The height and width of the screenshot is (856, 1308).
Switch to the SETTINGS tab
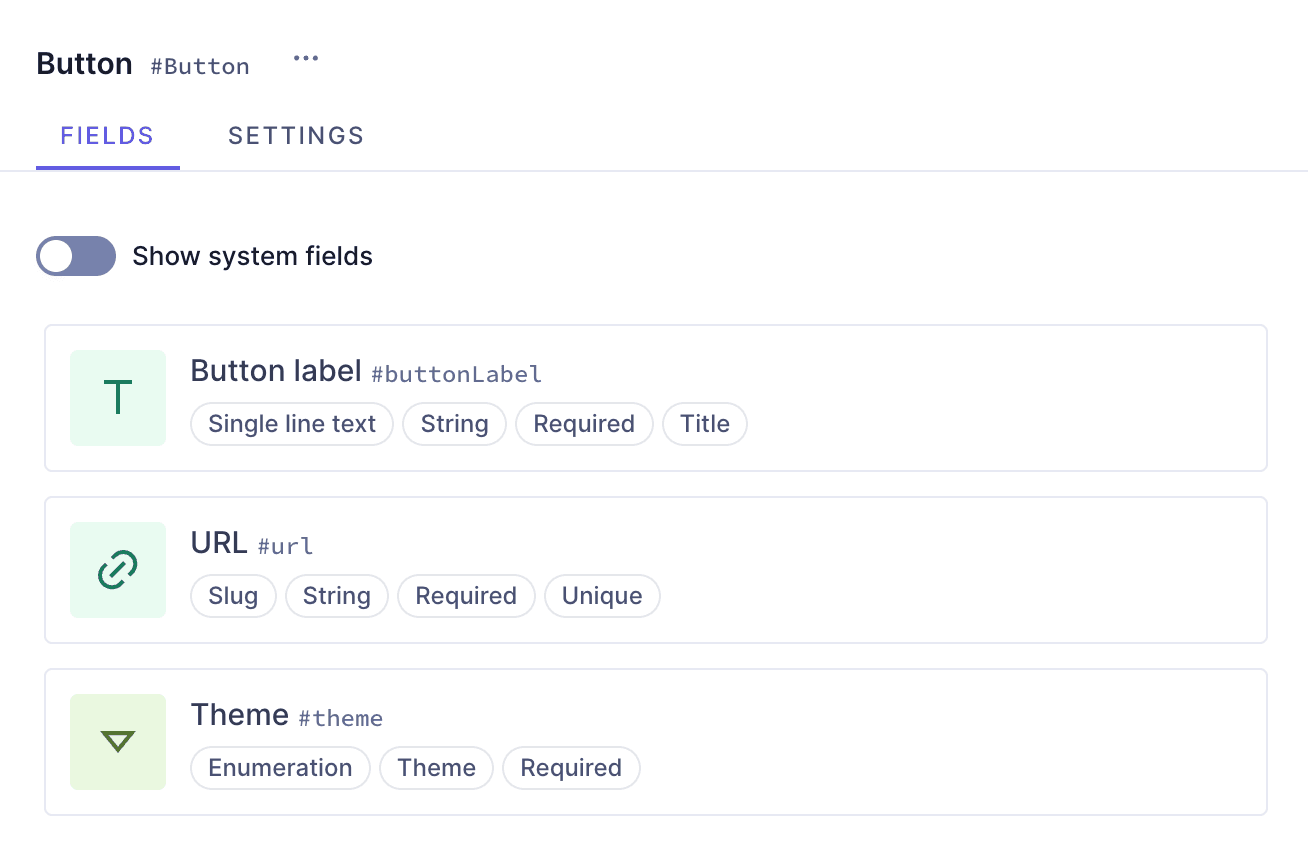pos(295,136)
